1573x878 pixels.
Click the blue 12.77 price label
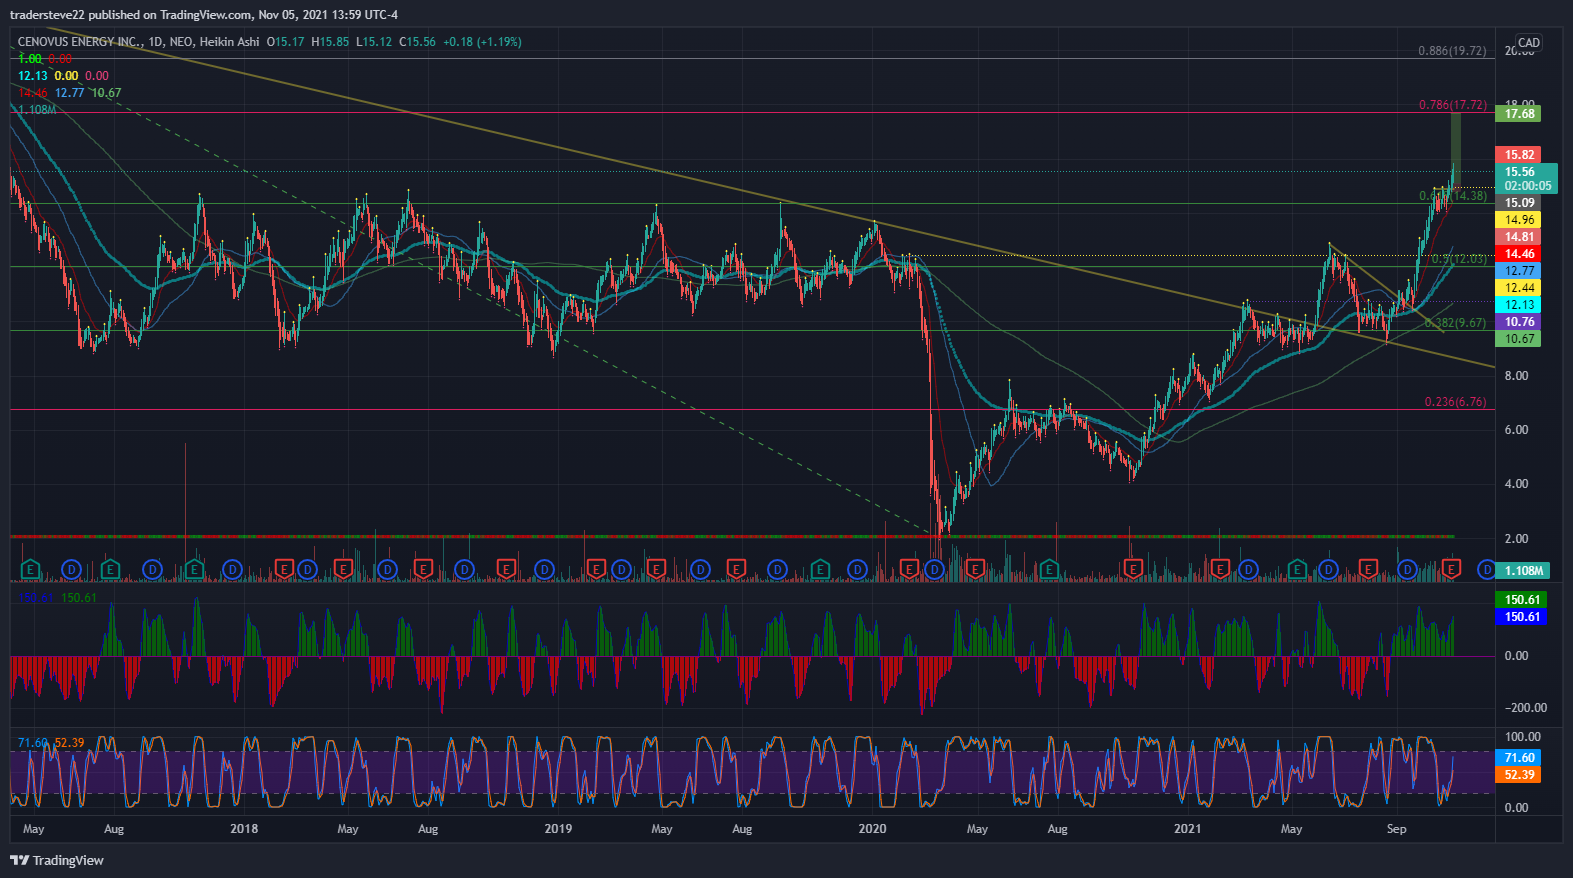click(x=1518, y=271)
